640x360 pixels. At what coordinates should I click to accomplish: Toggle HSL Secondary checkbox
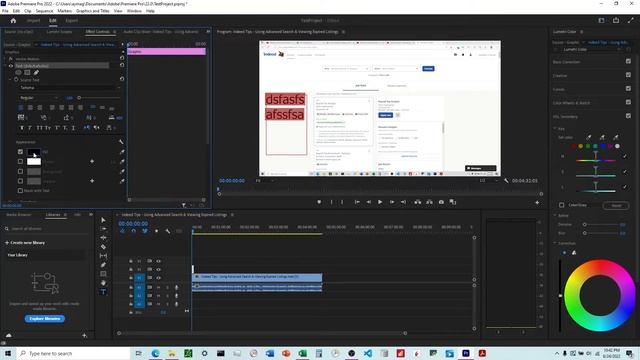point(628,116)
